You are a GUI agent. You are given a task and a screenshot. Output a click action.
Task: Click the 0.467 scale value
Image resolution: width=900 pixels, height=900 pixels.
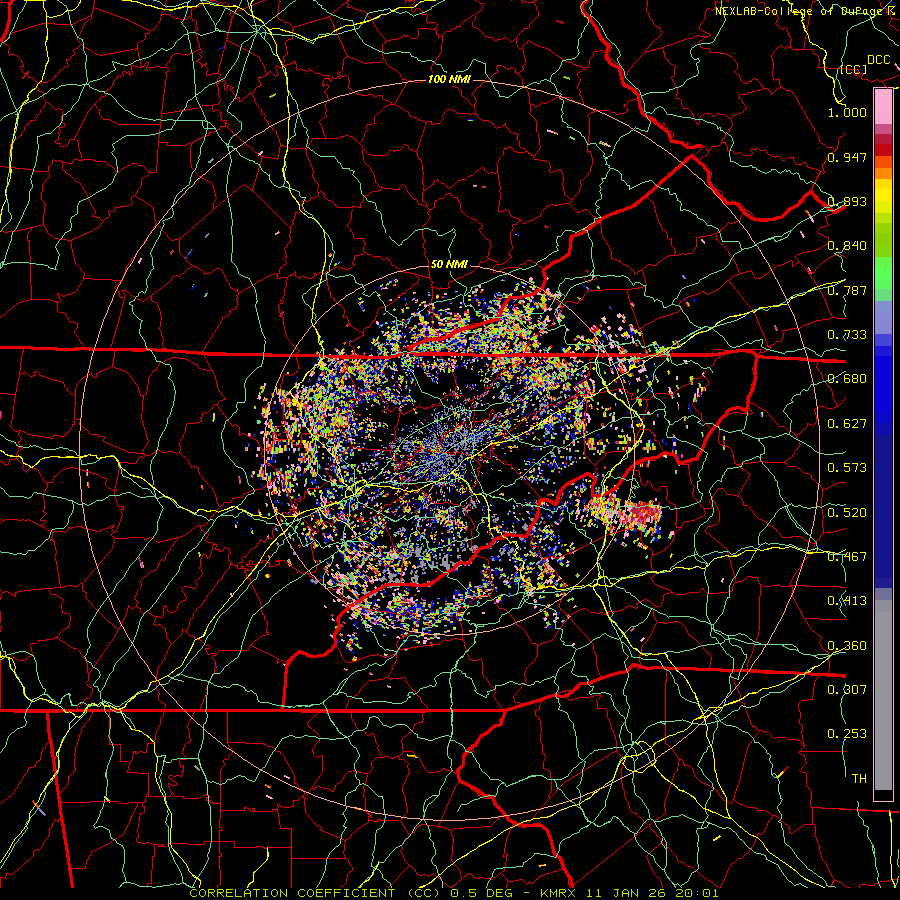pos(847,557)
